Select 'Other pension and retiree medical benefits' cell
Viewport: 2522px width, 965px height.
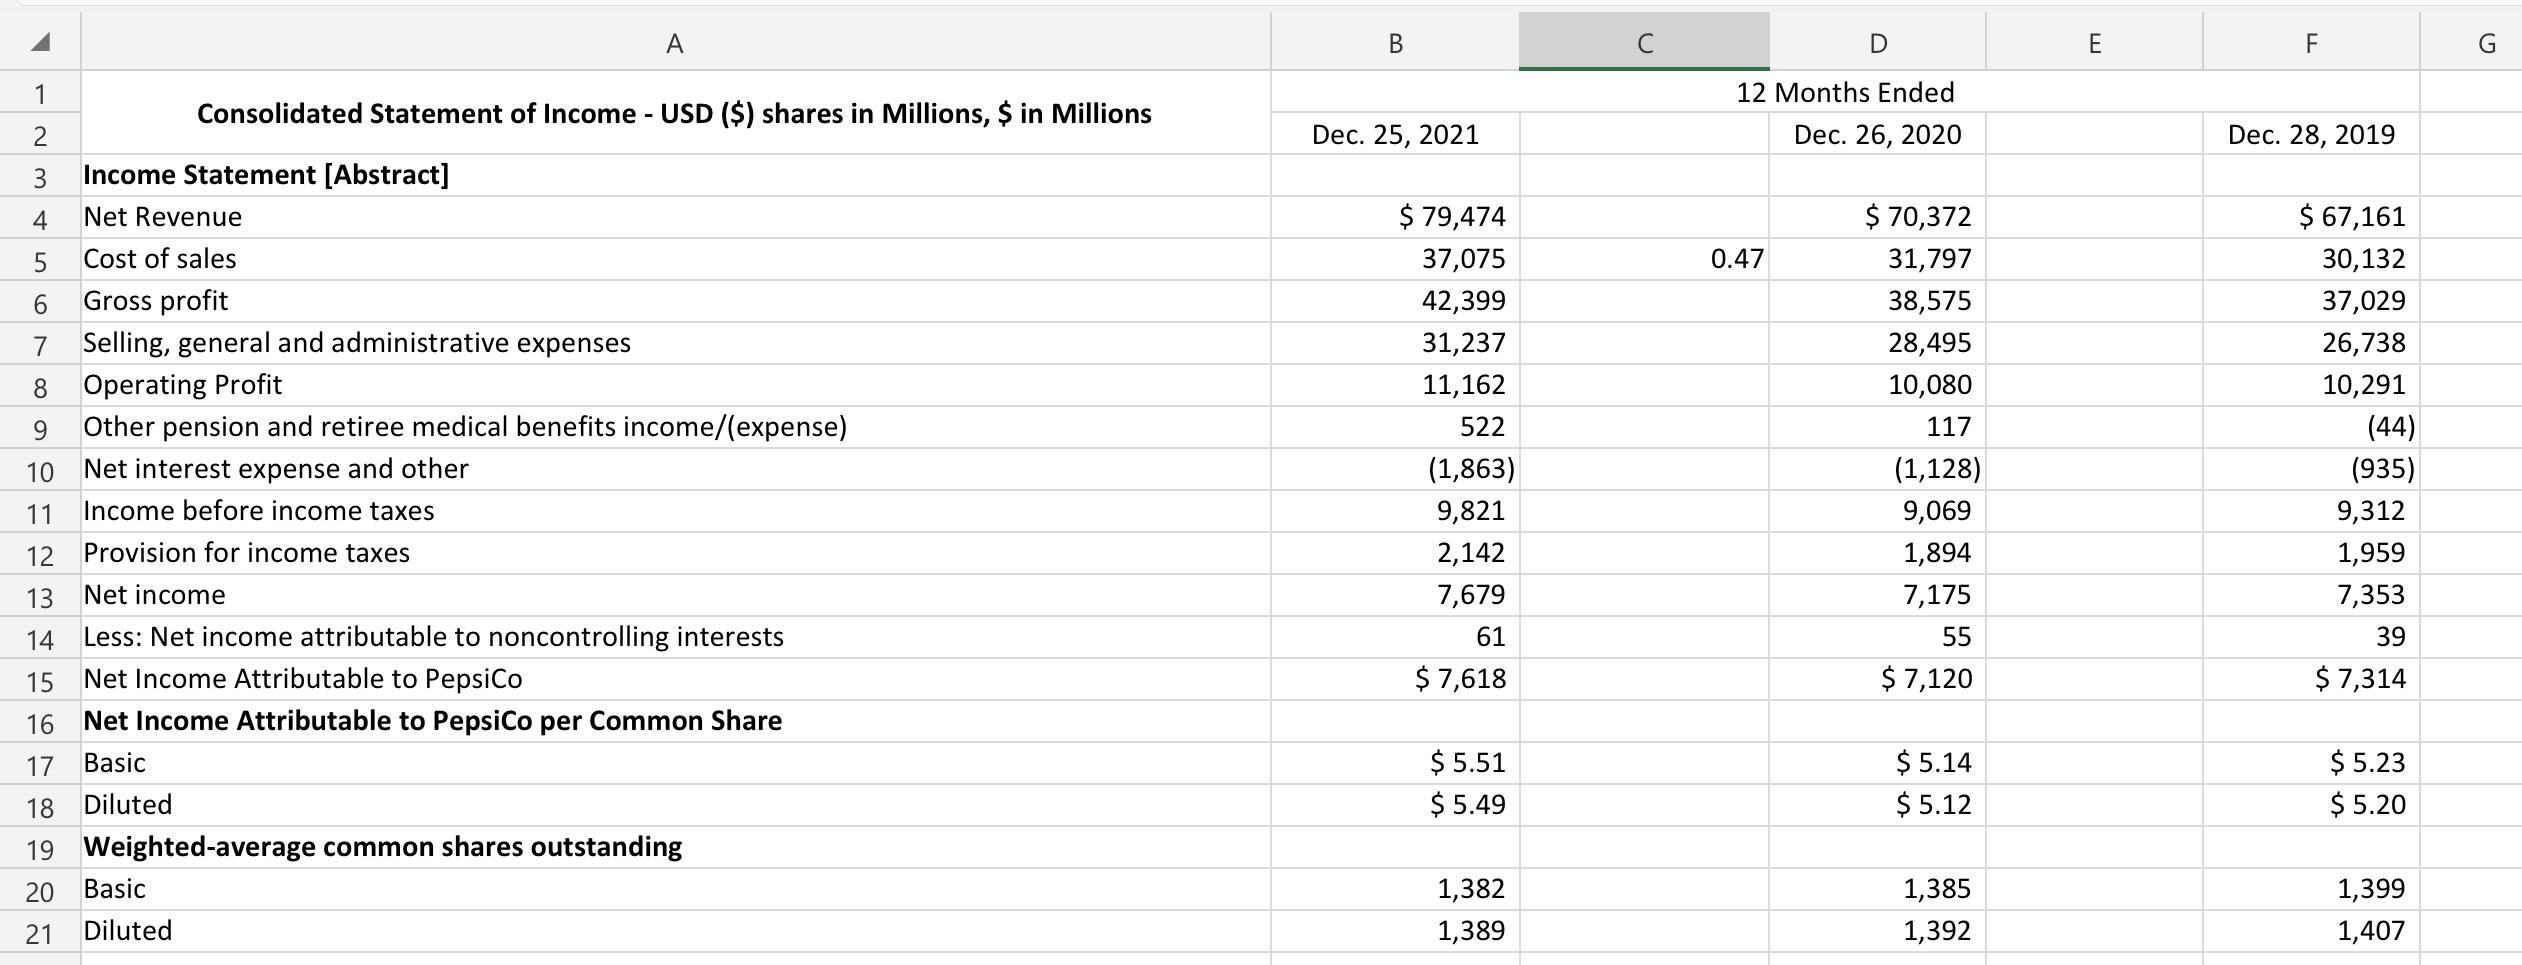point(675,427)
